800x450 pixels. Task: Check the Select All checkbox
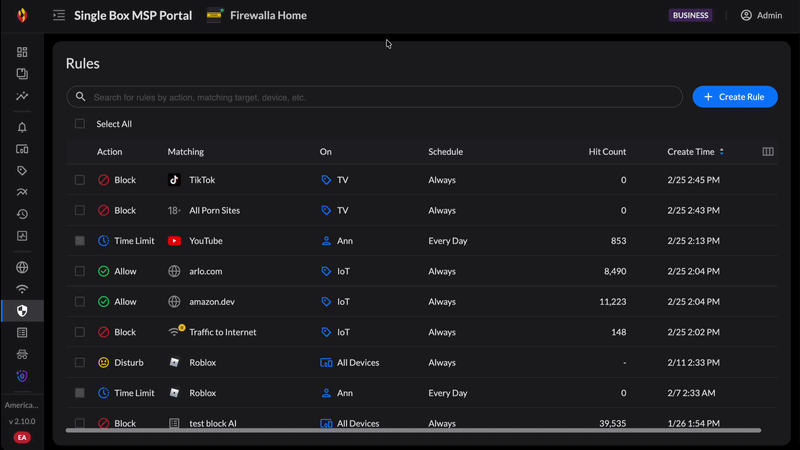coord(80,124)
